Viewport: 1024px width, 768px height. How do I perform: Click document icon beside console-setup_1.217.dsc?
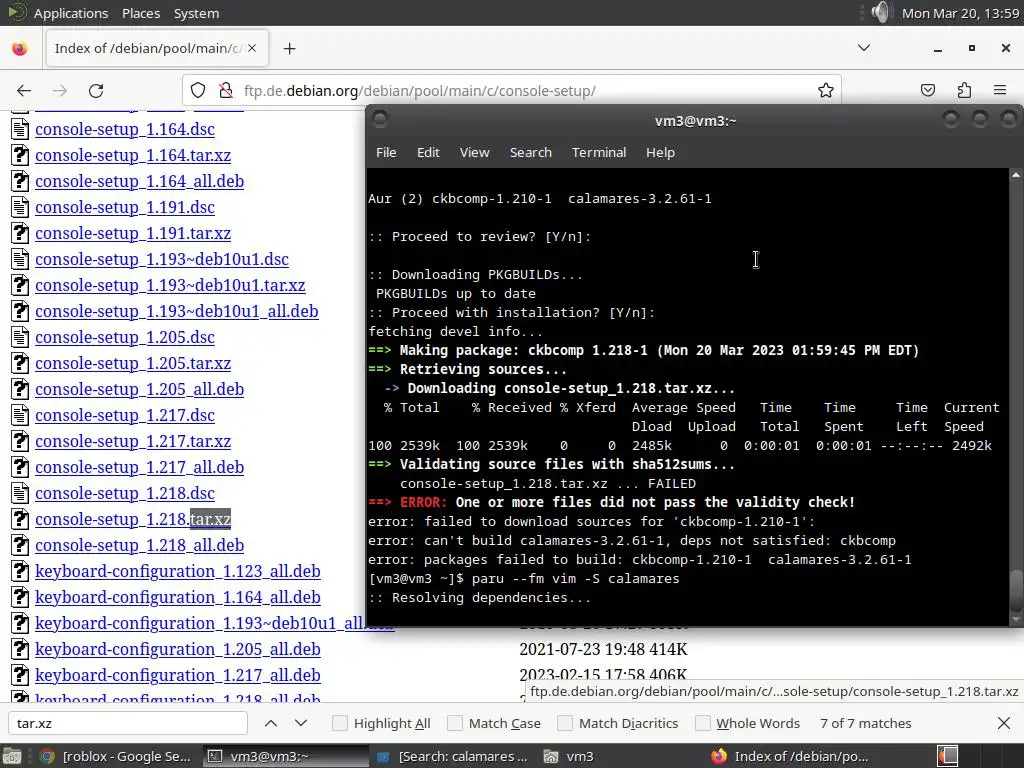(20, 415)
